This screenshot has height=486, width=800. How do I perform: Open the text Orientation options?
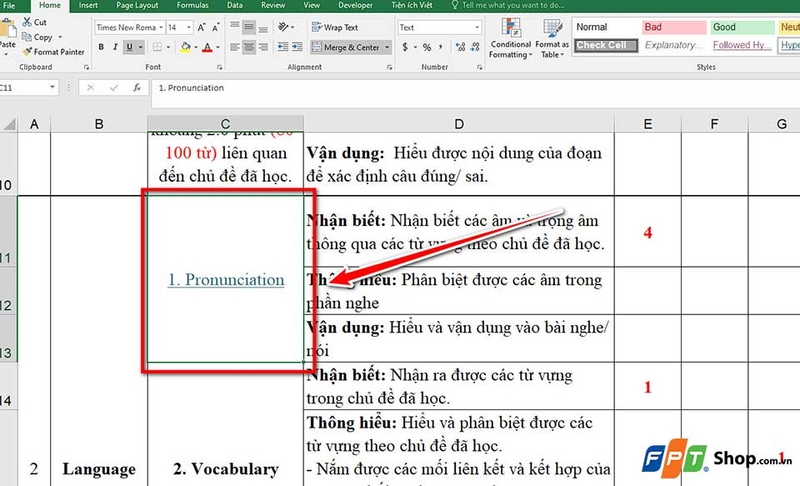click(286, 27)
